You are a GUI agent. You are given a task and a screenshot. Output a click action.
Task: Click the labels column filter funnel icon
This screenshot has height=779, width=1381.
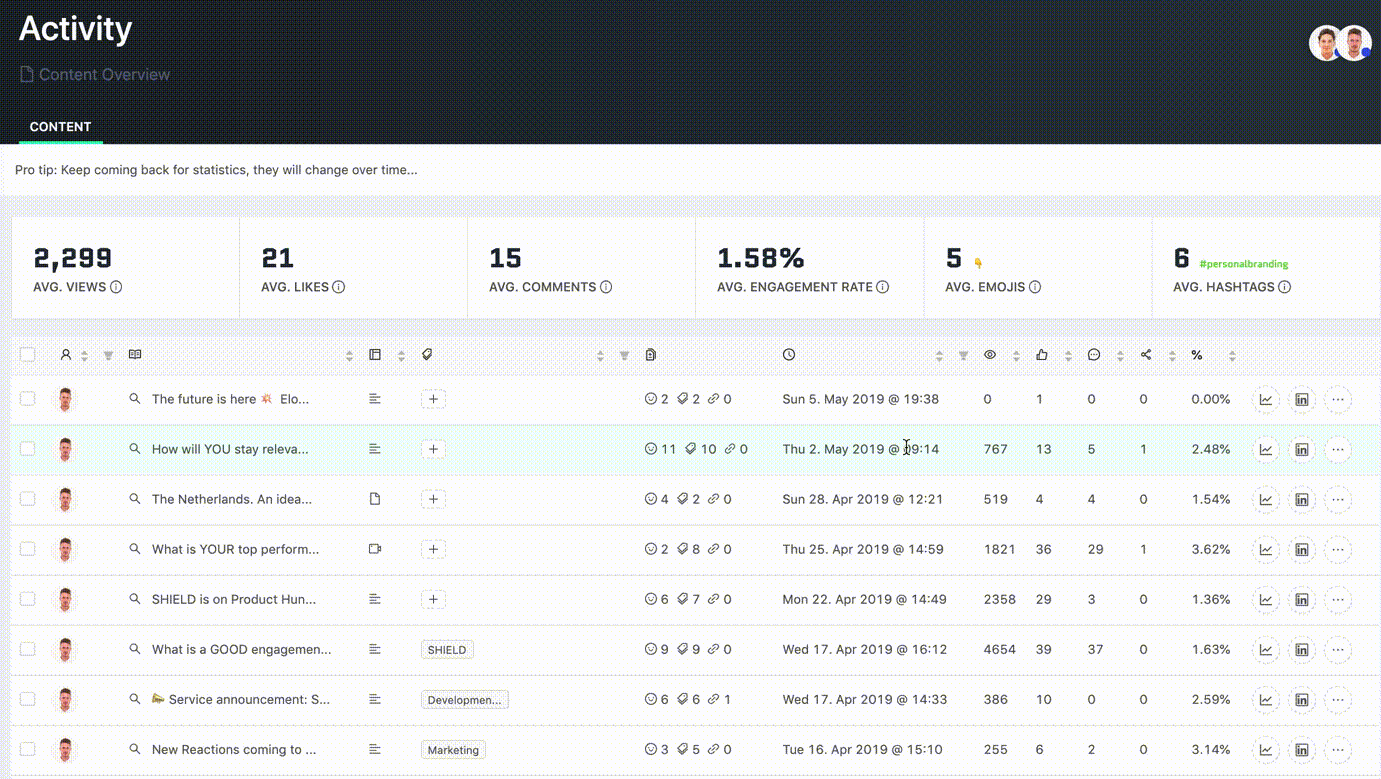coord(624,356)
